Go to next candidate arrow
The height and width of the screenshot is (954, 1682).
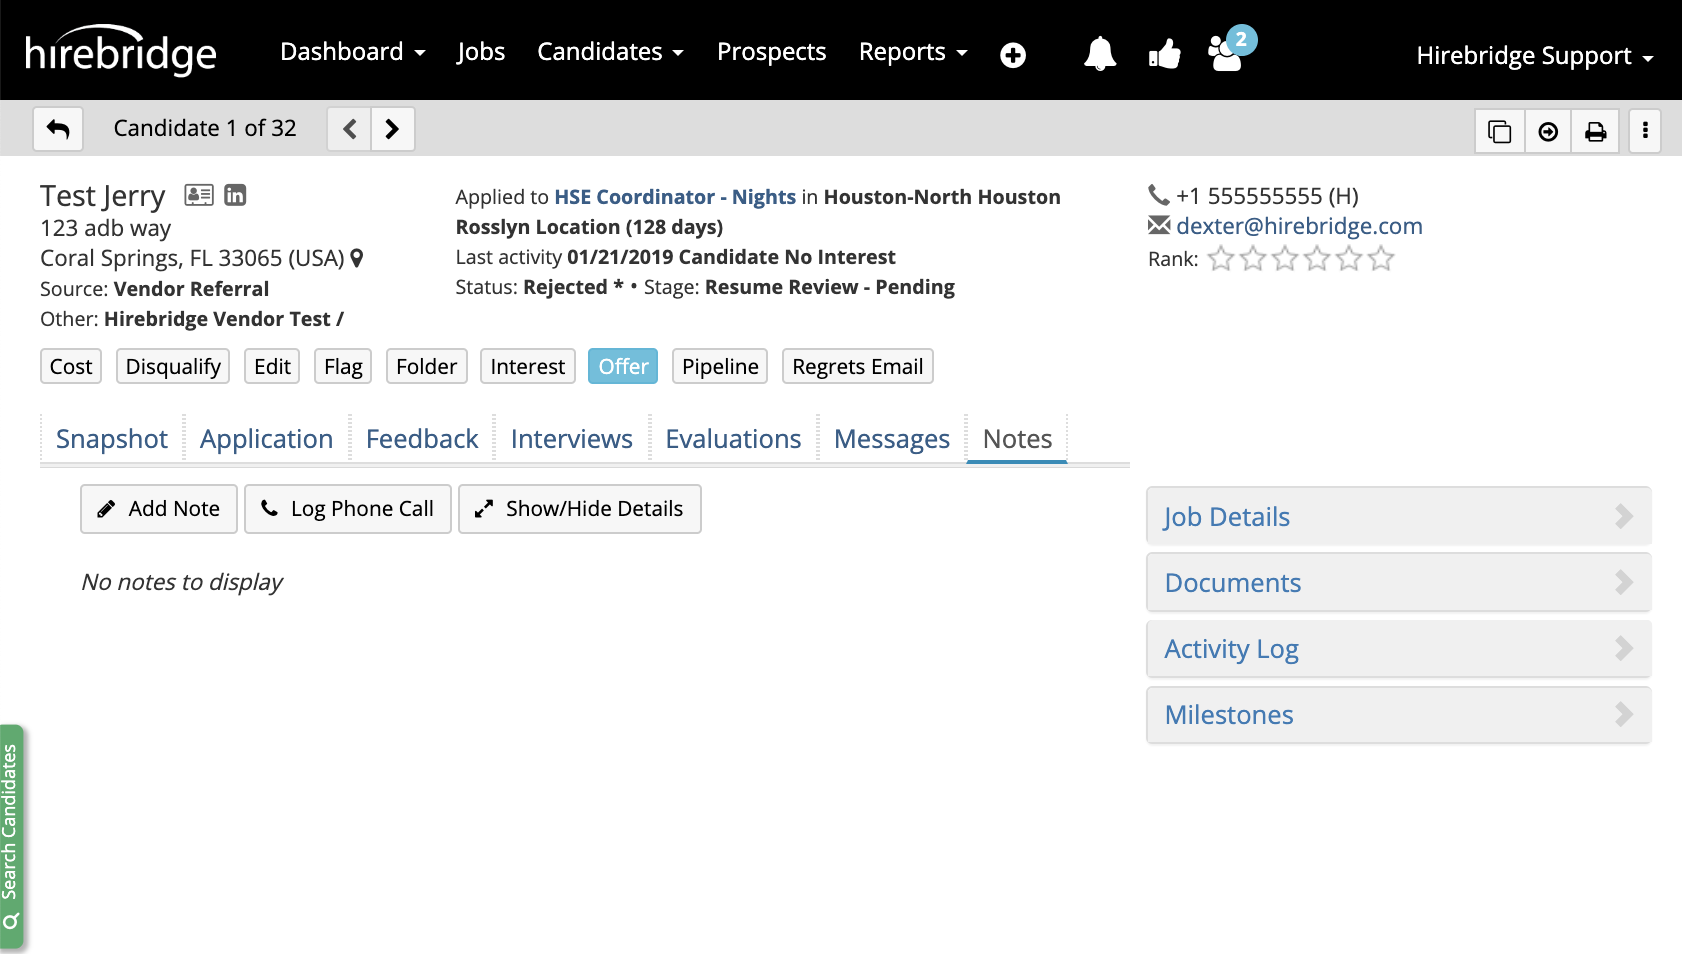pos(392,129)
